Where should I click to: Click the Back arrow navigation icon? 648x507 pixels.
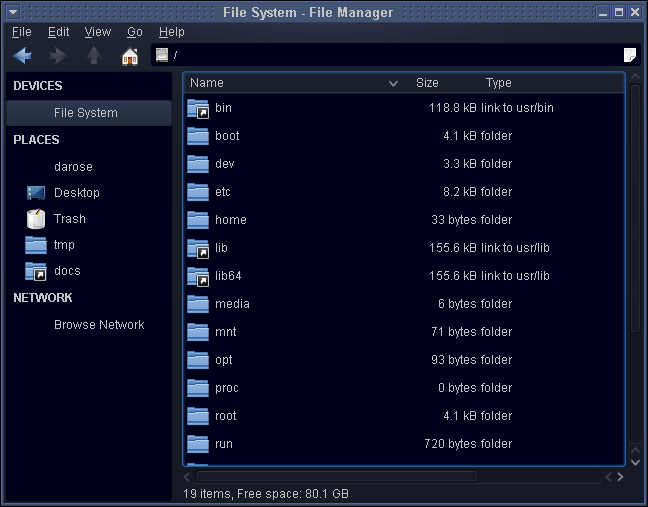(x=22, y=56)
